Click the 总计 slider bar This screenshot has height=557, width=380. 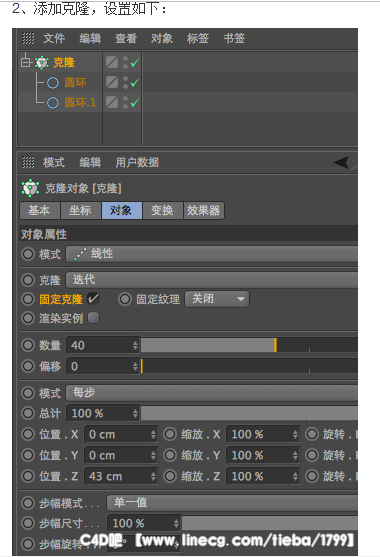(x=249, y=413)
